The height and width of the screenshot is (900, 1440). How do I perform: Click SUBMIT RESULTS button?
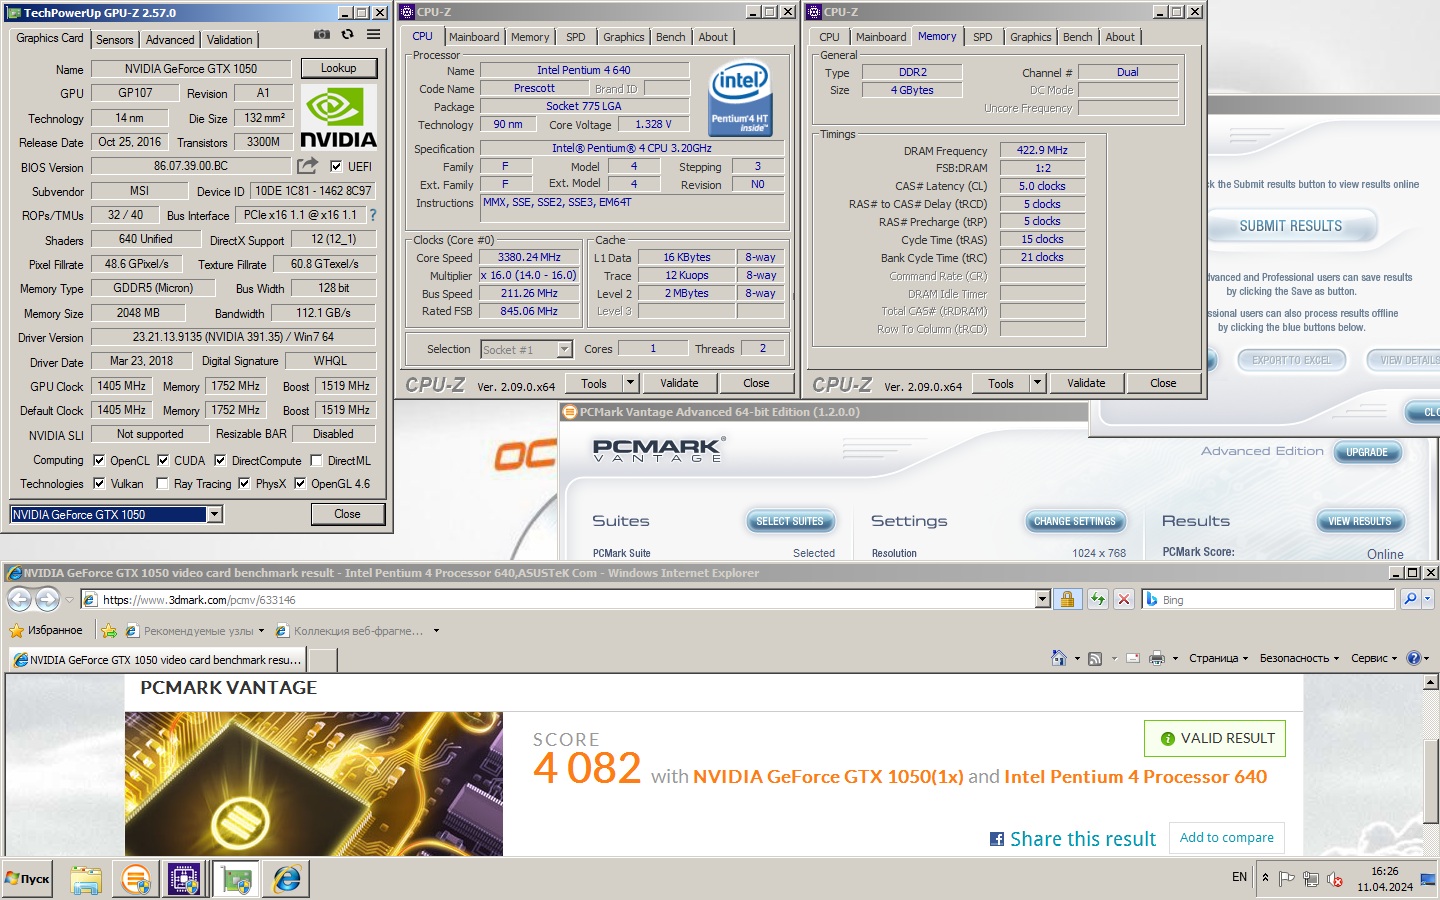click(x=1291, y=226)
